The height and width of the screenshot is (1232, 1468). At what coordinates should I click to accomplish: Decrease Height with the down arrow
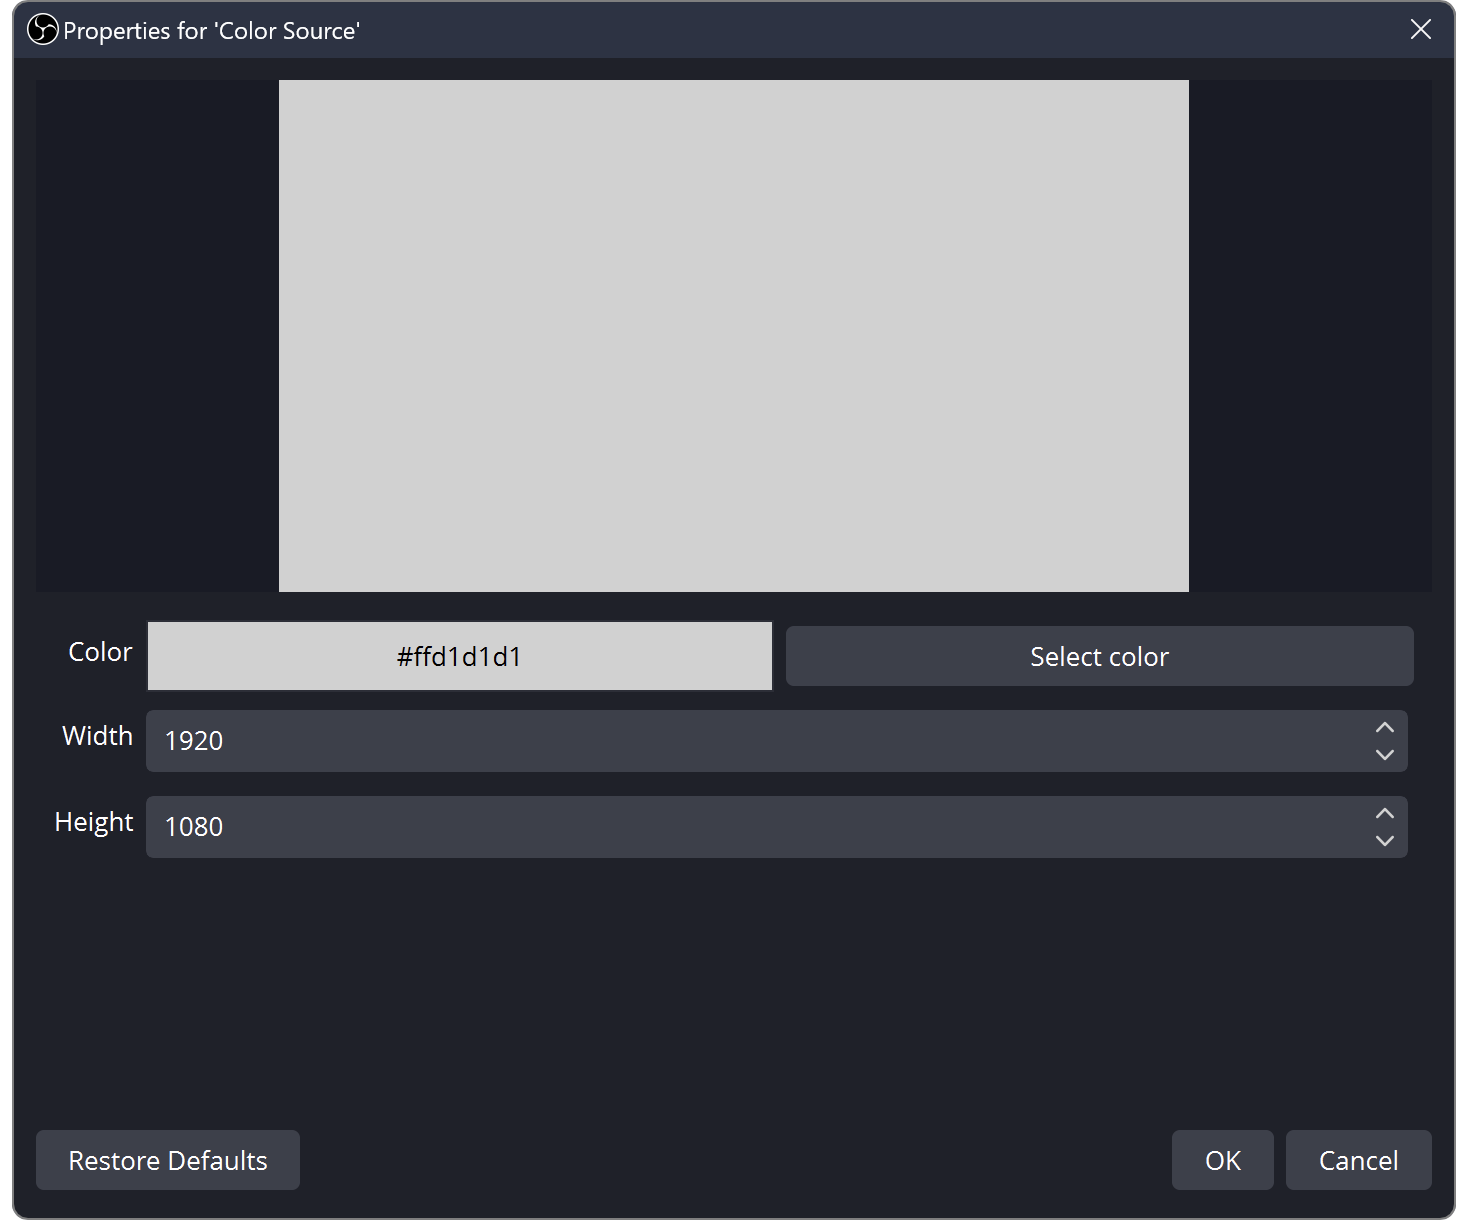click(x=1384, y=841)
